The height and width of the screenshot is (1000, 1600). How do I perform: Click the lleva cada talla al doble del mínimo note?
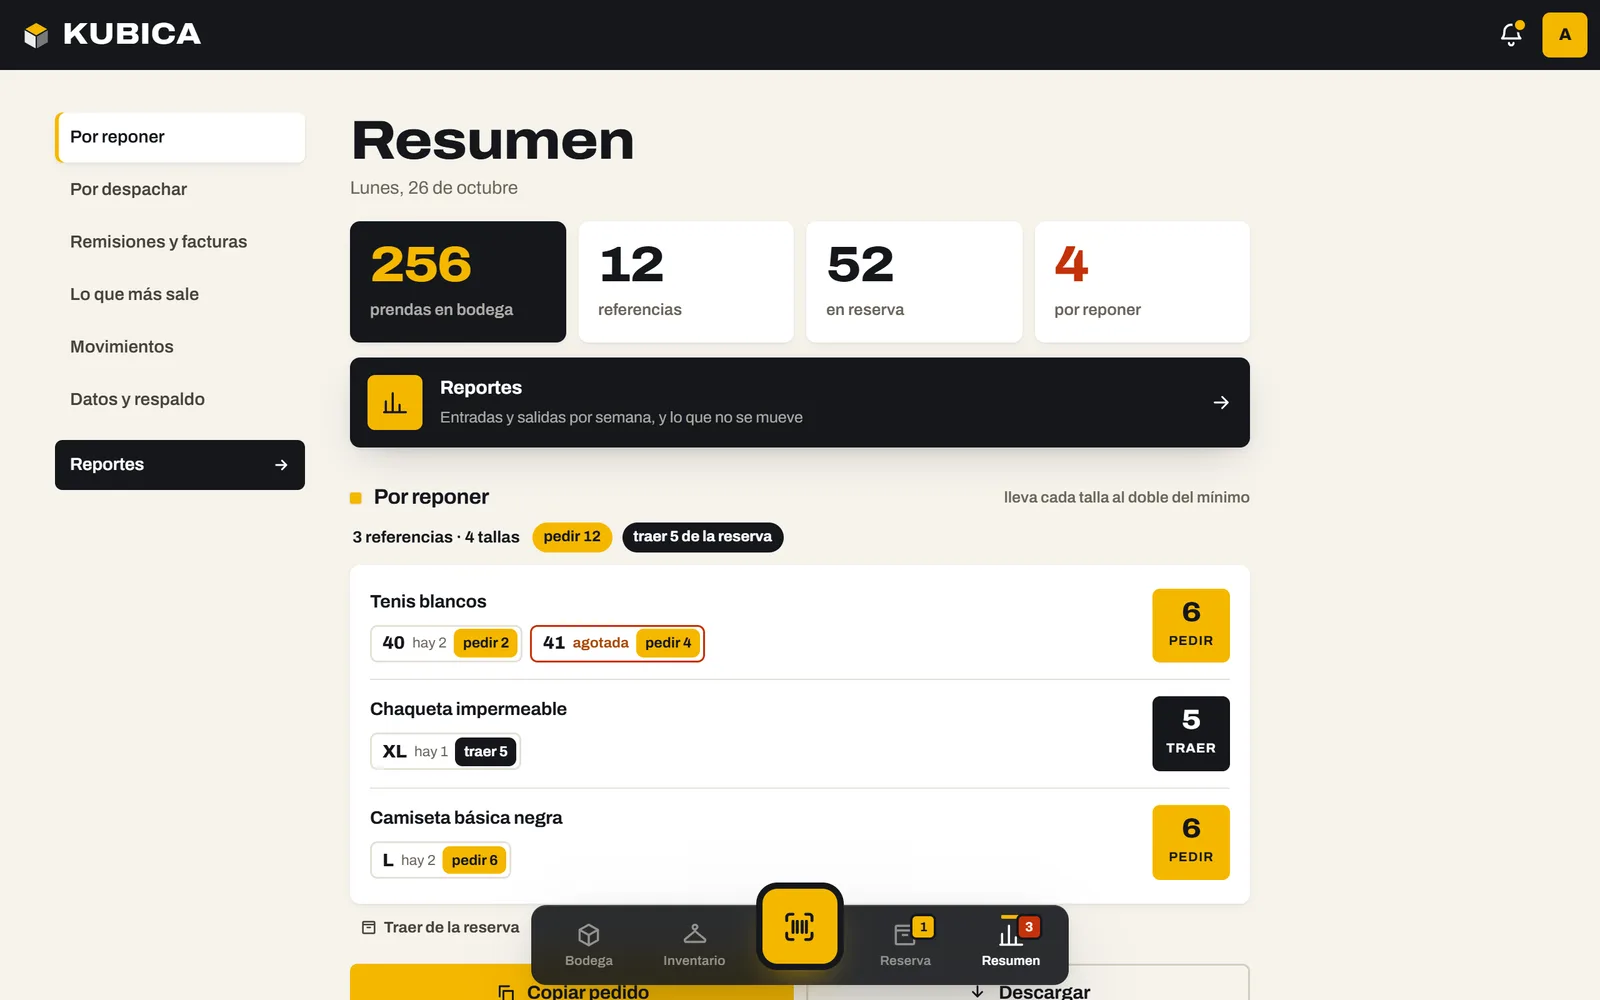coord(1127,497)
